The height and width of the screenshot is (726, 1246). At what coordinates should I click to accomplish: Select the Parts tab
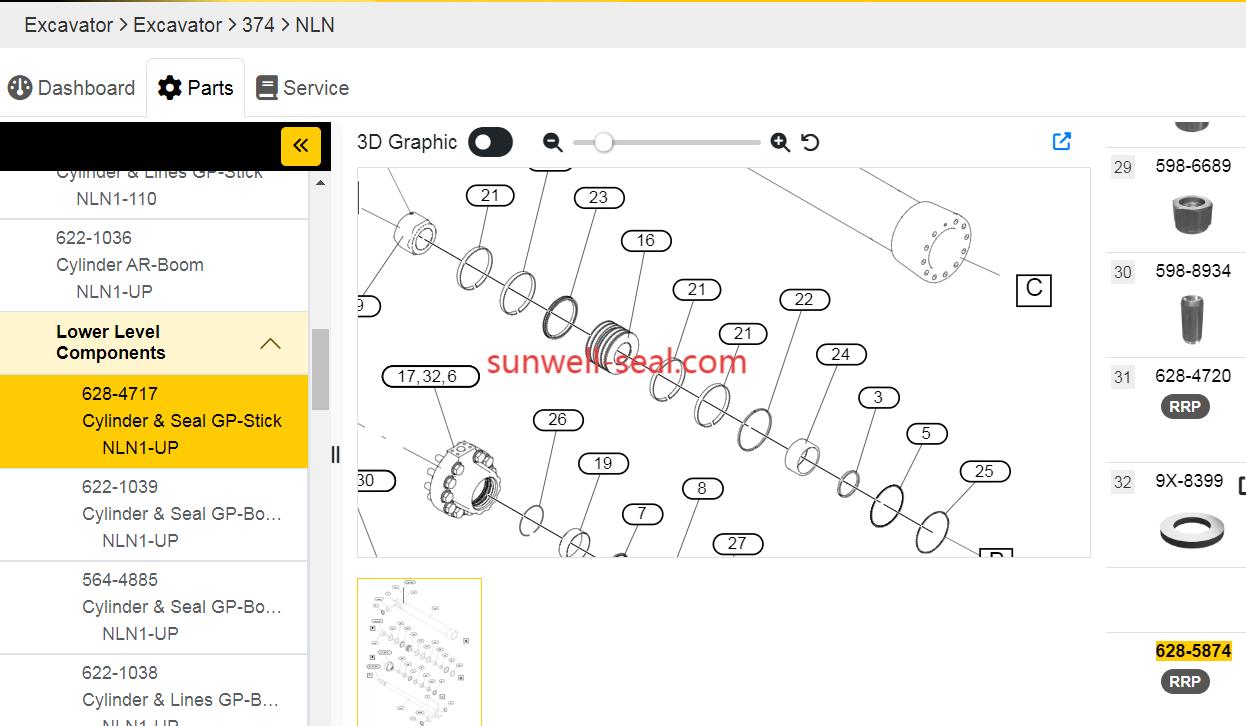click(x=196, y=88)
